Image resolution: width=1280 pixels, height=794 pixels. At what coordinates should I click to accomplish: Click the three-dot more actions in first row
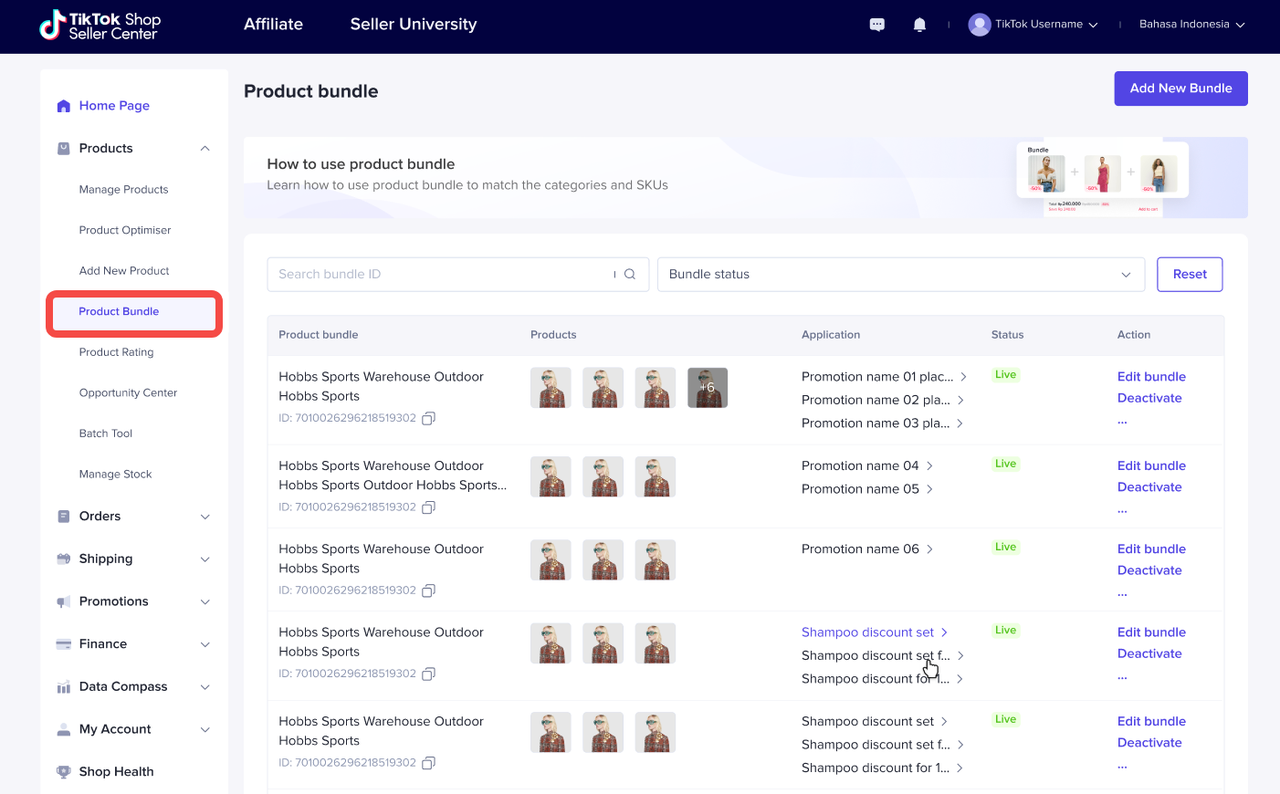(1122, 421)
